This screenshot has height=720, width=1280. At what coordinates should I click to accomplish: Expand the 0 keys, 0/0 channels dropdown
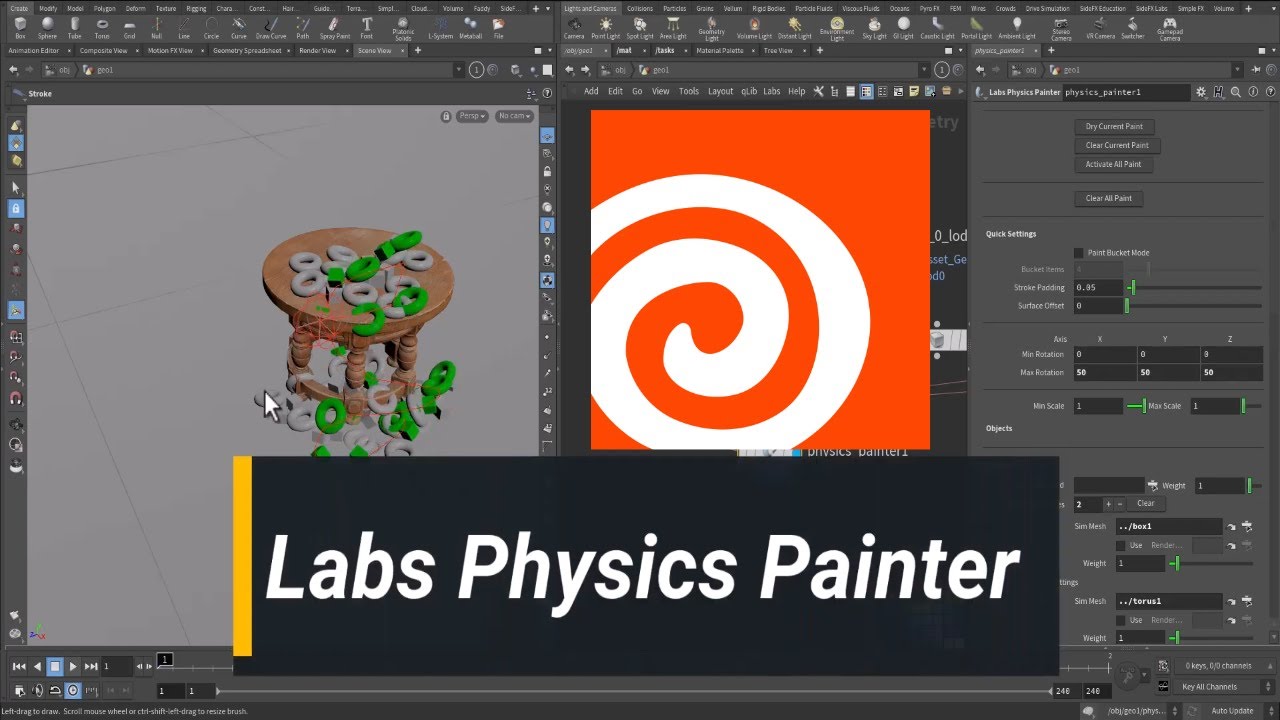click(1224, 666)
